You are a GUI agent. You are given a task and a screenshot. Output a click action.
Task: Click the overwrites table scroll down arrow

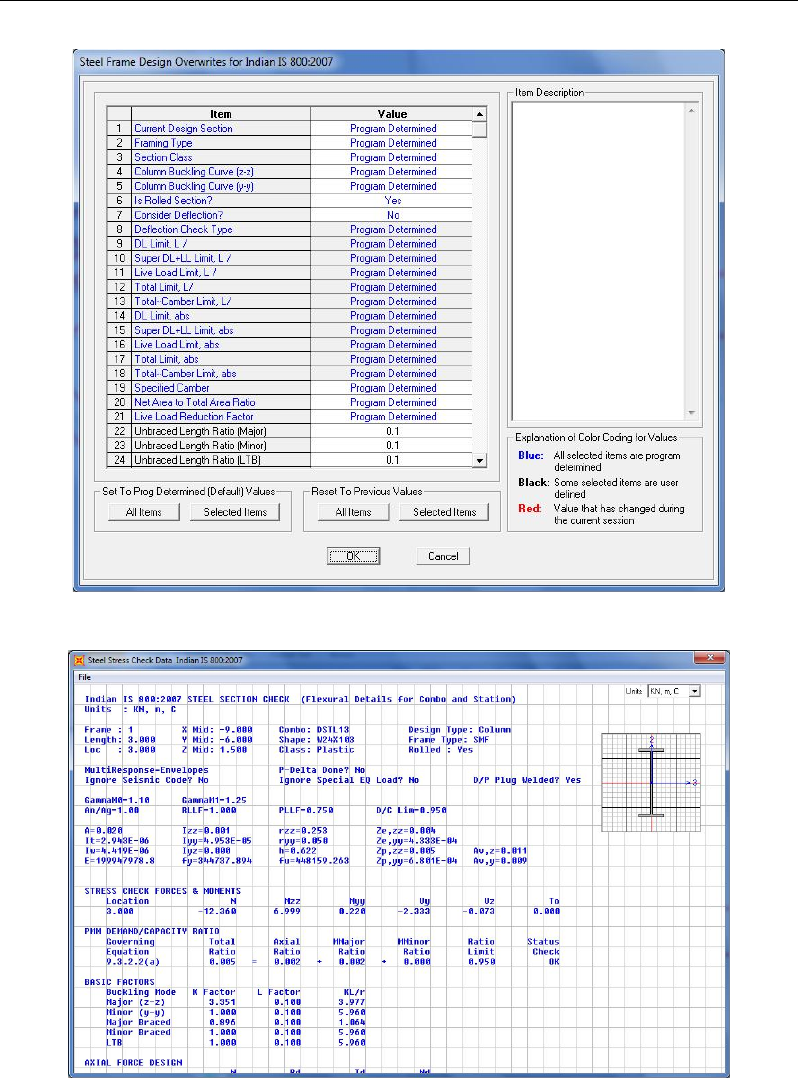coord(480,461)
